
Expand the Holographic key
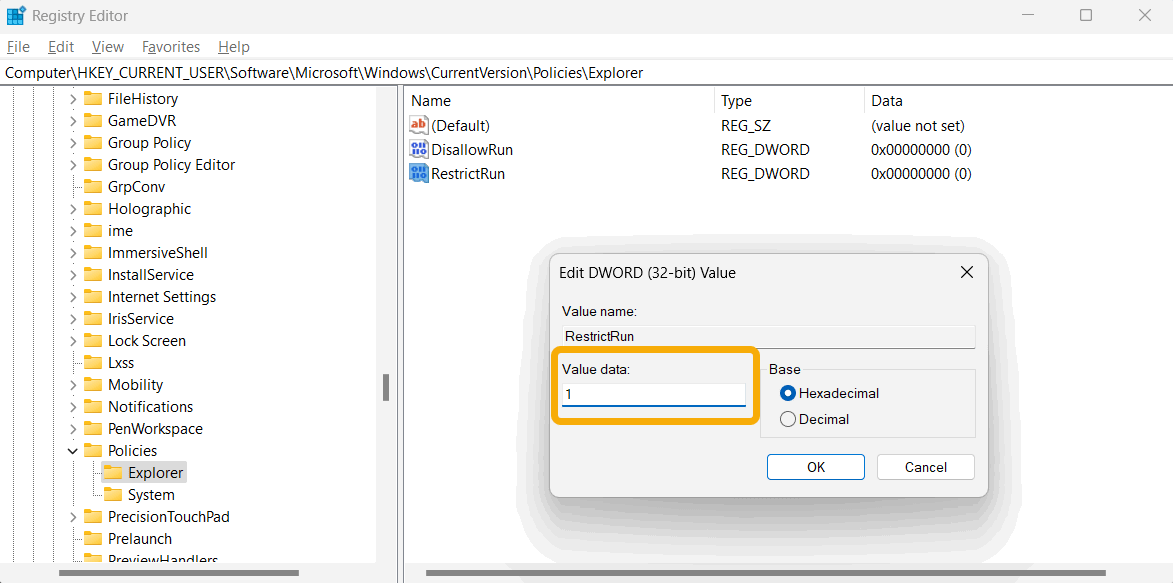73,209
